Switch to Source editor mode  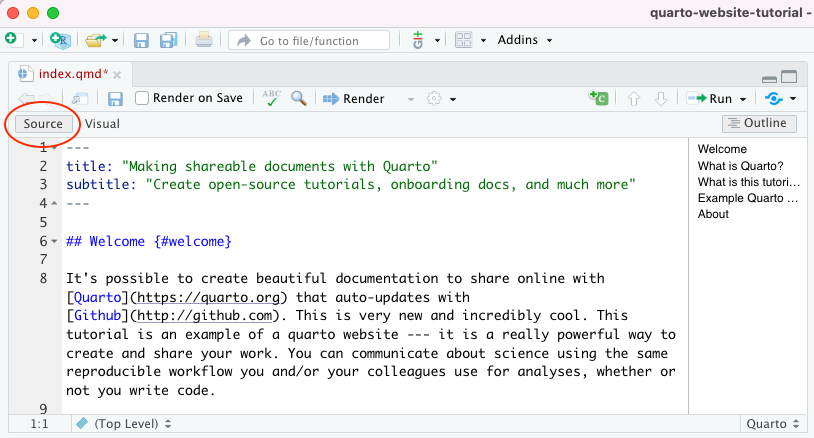pos(43,124)
